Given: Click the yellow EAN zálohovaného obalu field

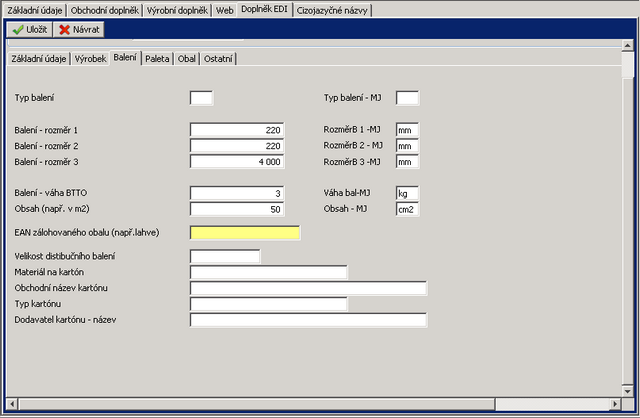Looking at the screenshot, I should coord(245,233).
